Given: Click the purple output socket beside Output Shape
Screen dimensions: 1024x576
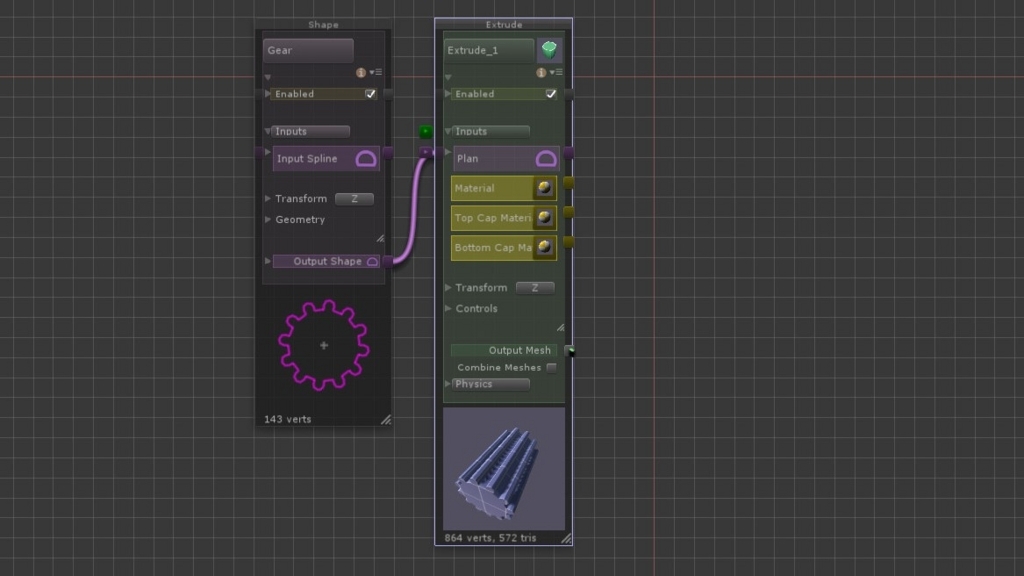Looking at the screenshot, I should [388, 261].
